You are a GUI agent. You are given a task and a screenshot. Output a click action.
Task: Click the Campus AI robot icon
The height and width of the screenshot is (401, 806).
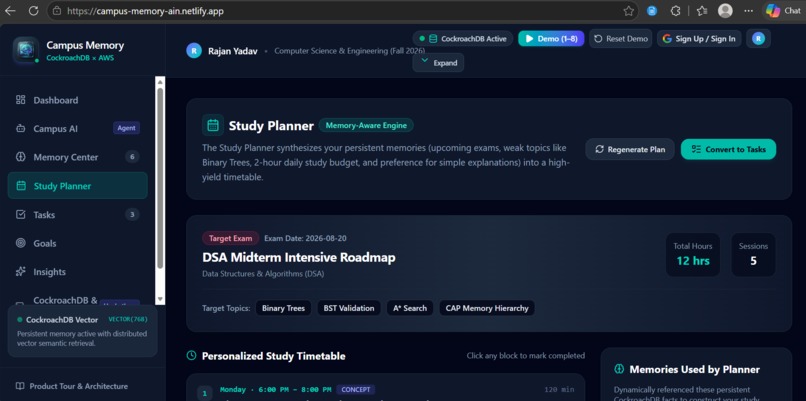21,129
